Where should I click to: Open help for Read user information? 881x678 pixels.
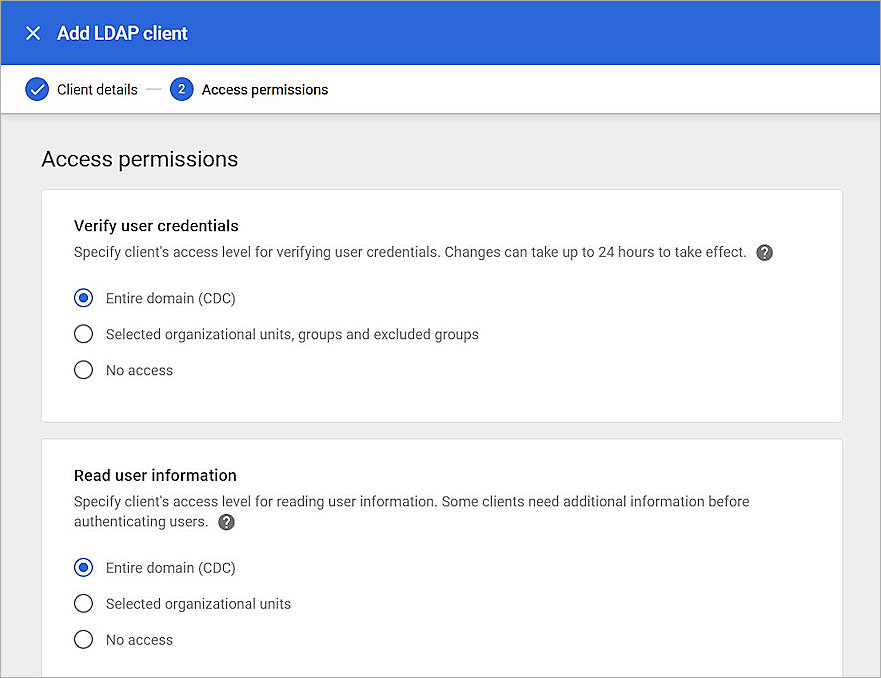(226, 522)
